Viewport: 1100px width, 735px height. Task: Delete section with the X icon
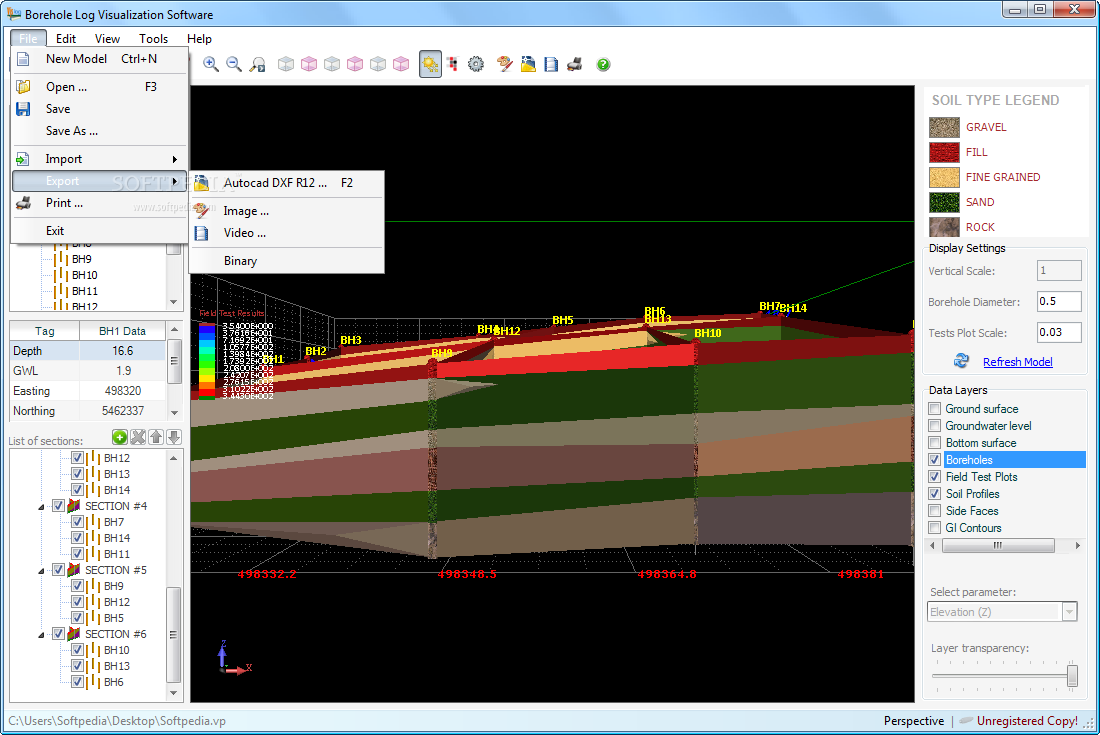[x=138, y=438]
